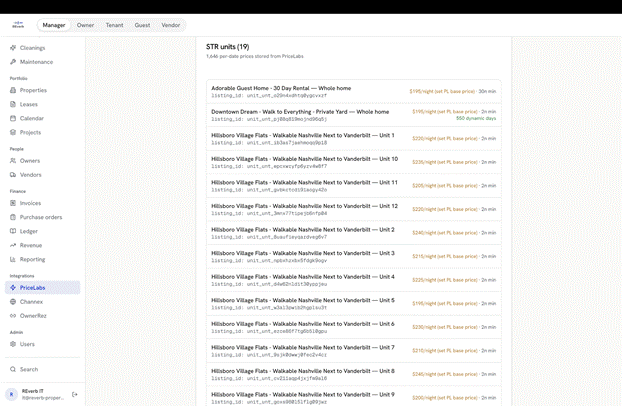Open the OwnerRez integration
The width and height of the screenshot is (622, 406).
click(x=42, y=316)
